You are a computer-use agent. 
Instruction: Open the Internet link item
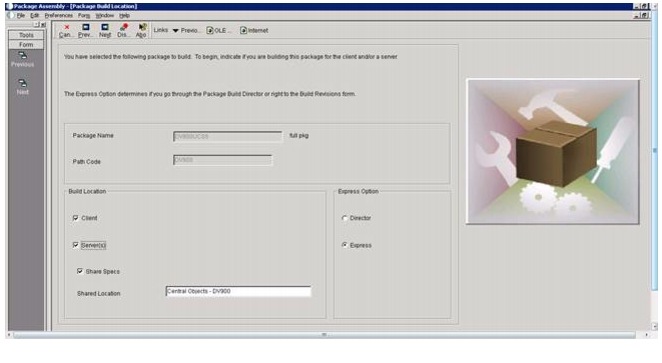(x=254, y=30)
